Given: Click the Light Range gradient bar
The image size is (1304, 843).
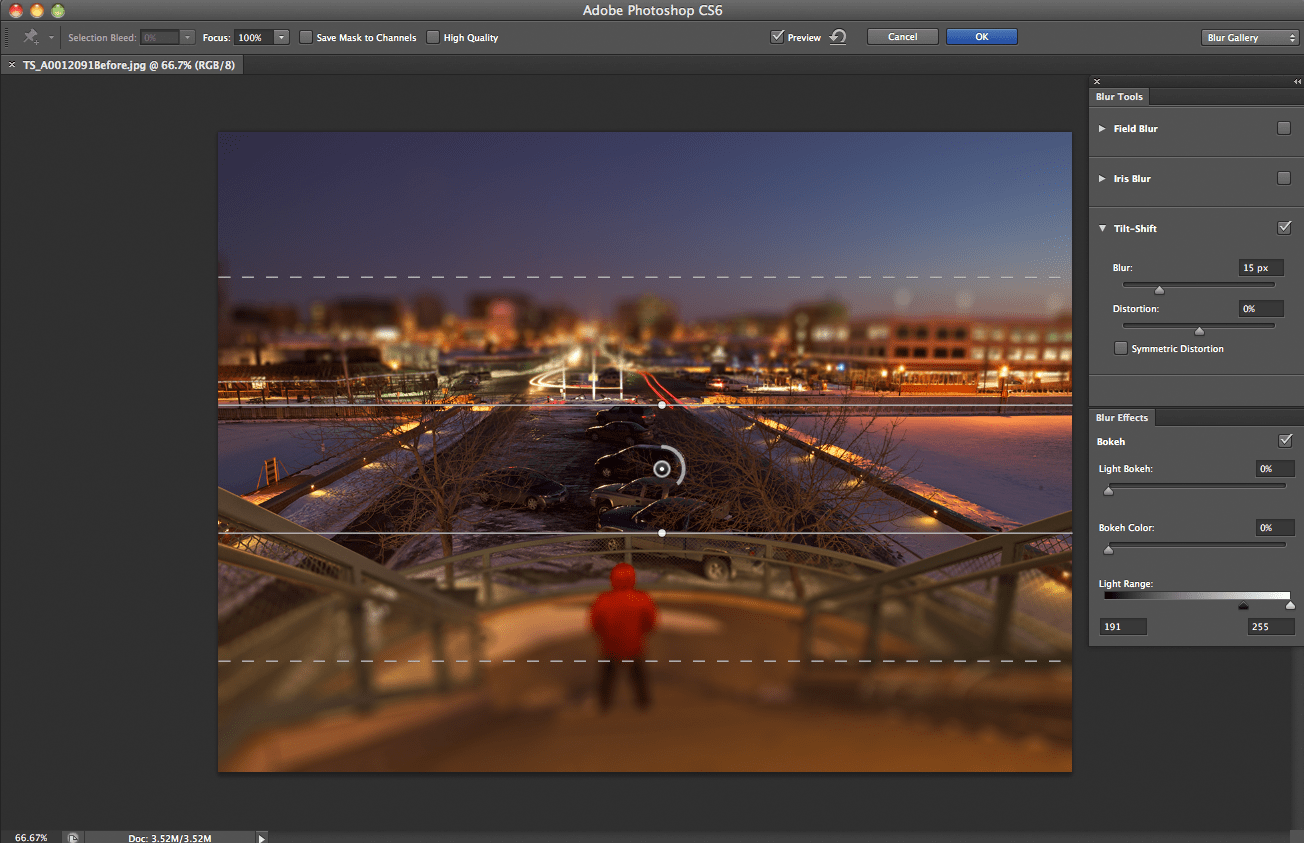Looking at the screenshot, I should click(x=1196, y=596).
